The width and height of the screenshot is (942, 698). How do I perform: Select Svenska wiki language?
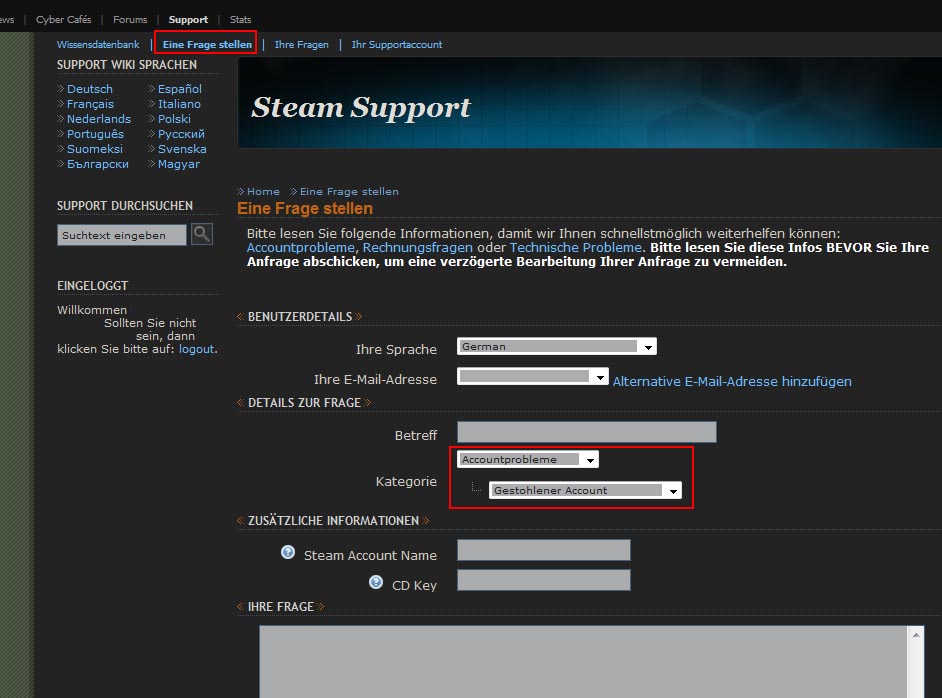click(x=182, y=149)
